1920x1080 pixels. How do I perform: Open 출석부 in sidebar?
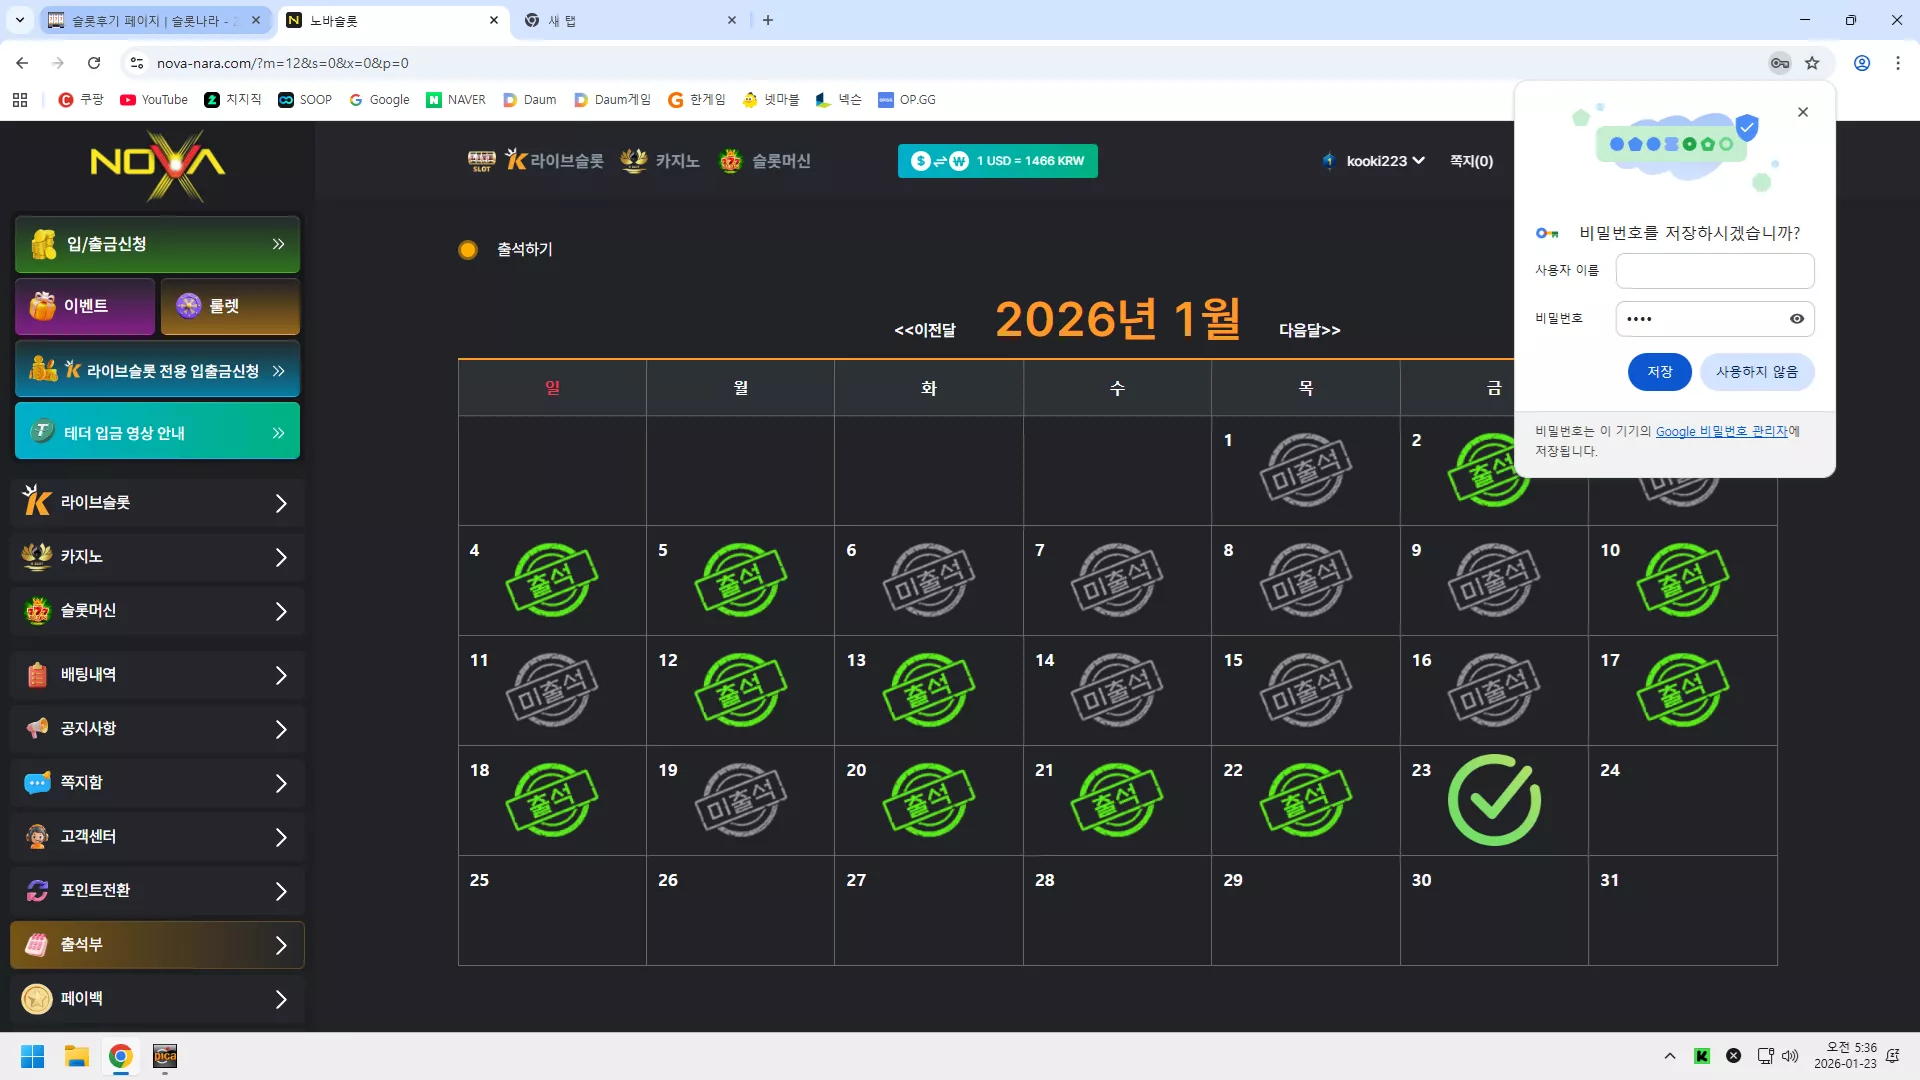(158, 945)
